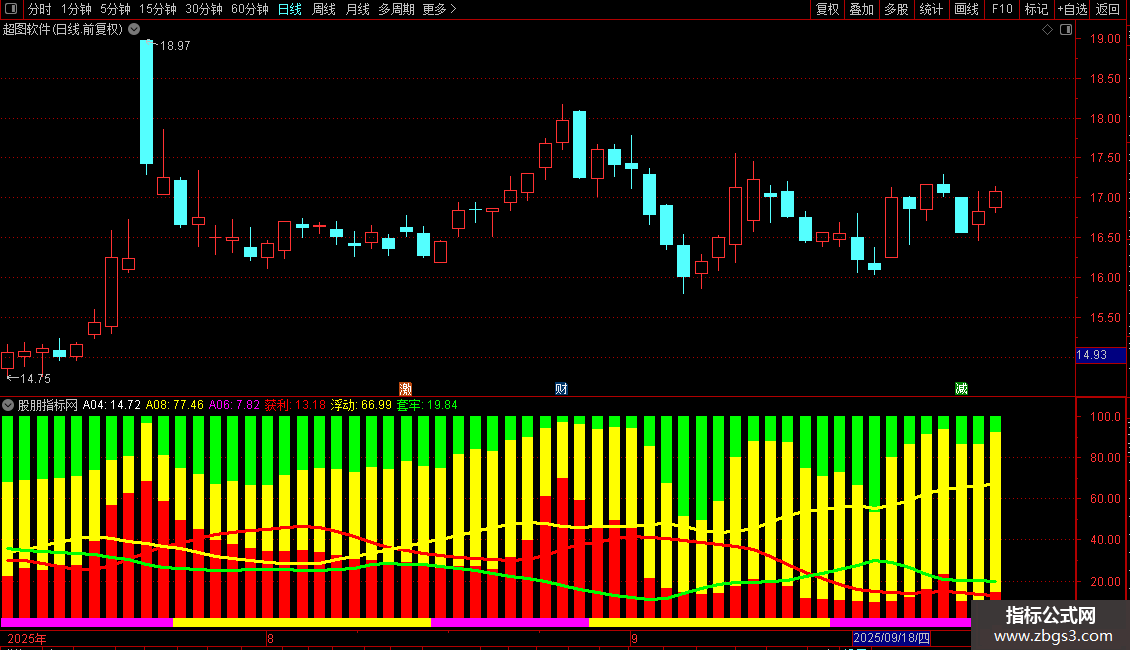Click the A04: 14.72 indicator value

(112, 405)
